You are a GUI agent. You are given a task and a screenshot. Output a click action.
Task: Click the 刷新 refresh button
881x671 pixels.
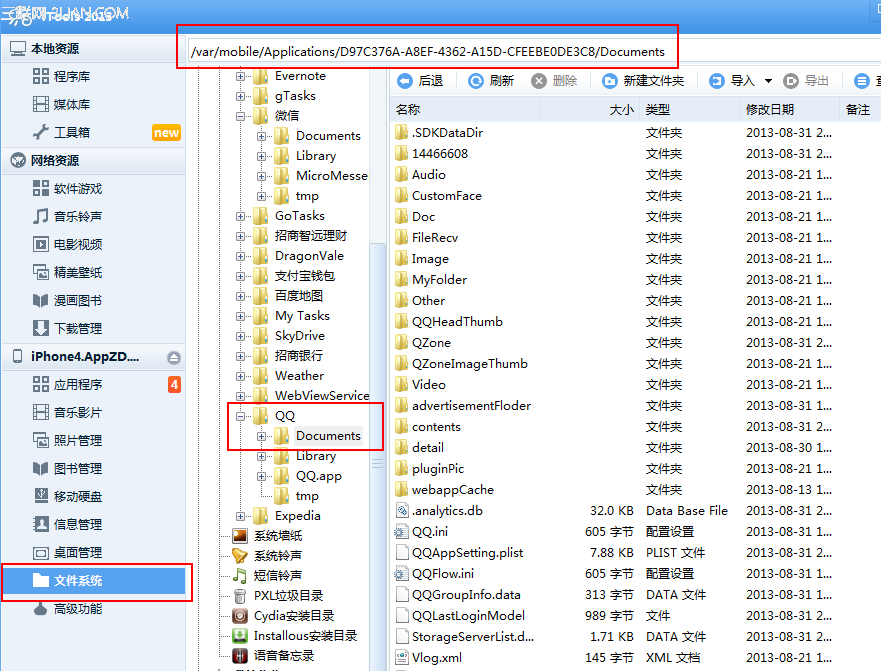pos(491,81)
